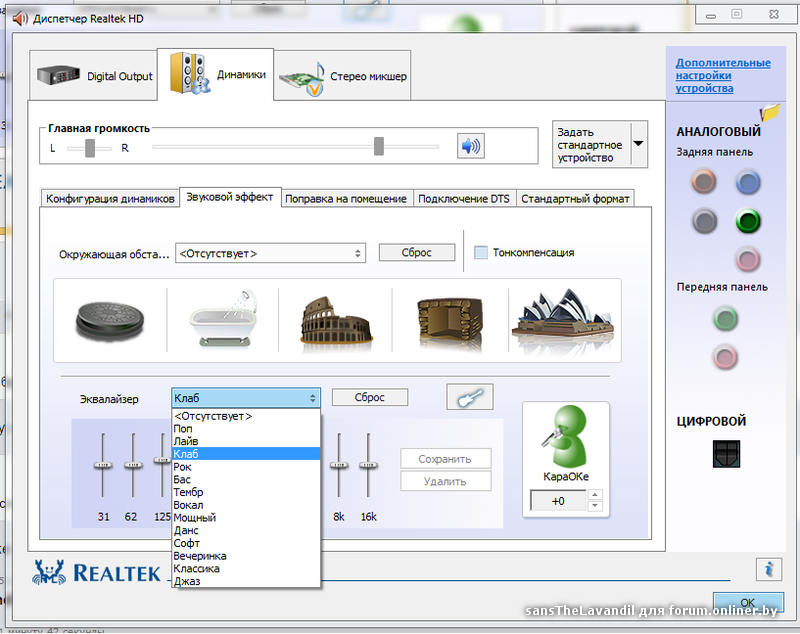Click the Сохранить button
This screenshot has width=800, height=634.
(x=445, y=459)
